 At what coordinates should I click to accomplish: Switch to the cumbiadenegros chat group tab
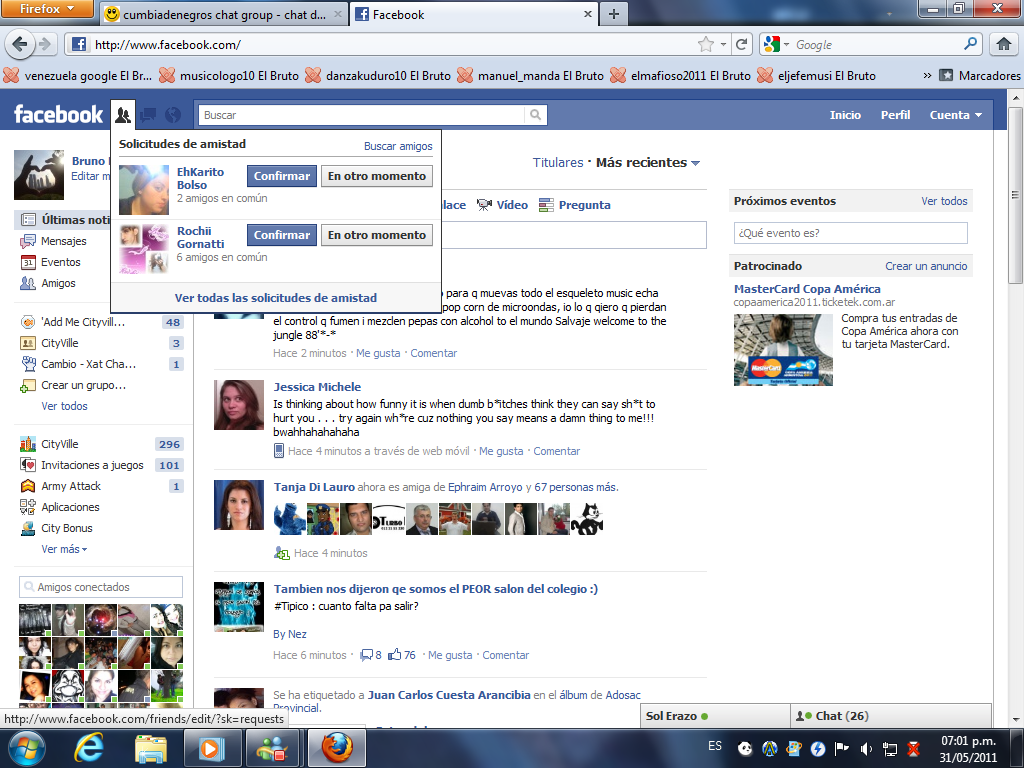pyautogui.click(x=223, y=14)
